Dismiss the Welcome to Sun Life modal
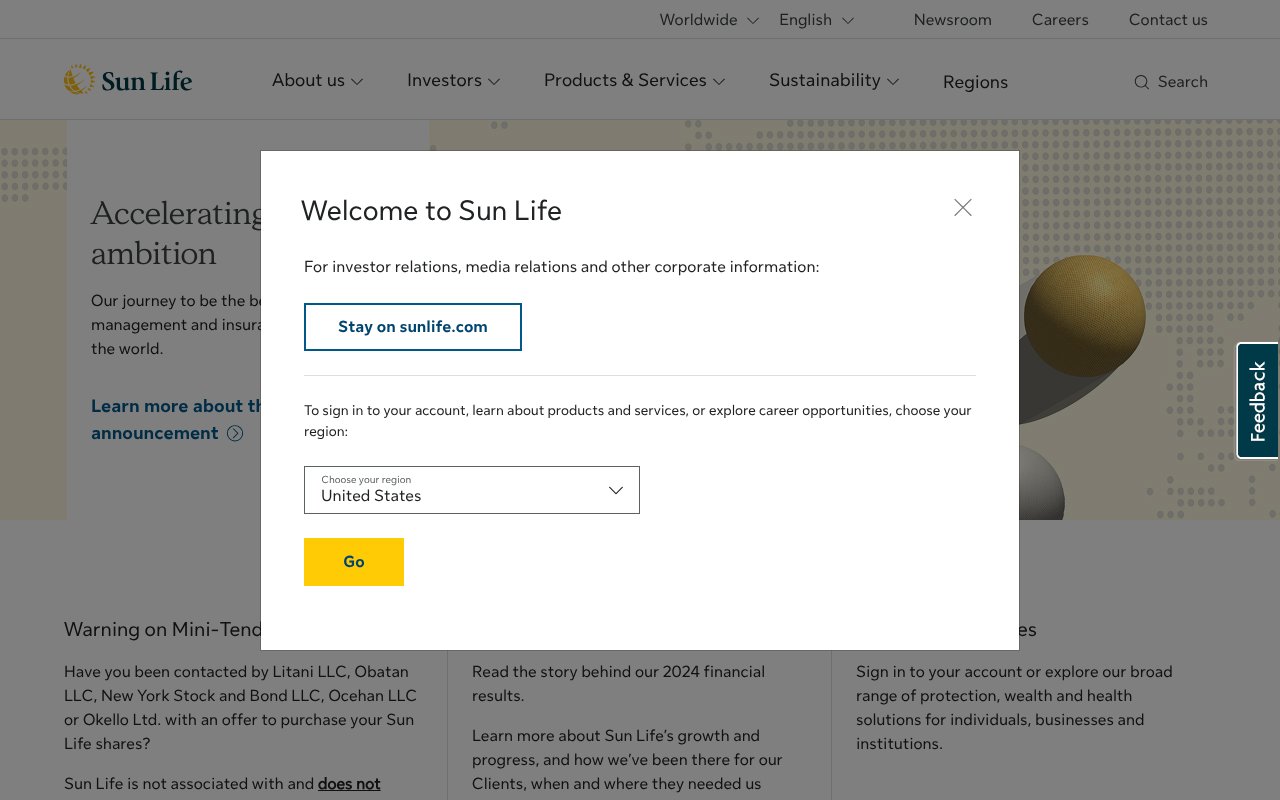Image resolution: width=1280 pixels, height=800 pixels. pos(962,207)
